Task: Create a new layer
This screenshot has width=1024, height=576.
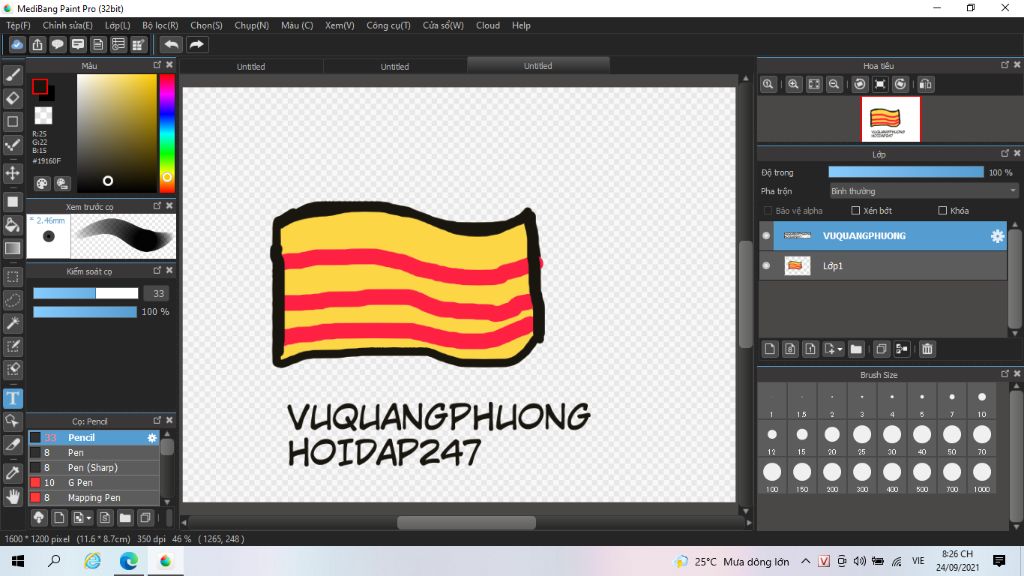Action: tap(770, 349)
